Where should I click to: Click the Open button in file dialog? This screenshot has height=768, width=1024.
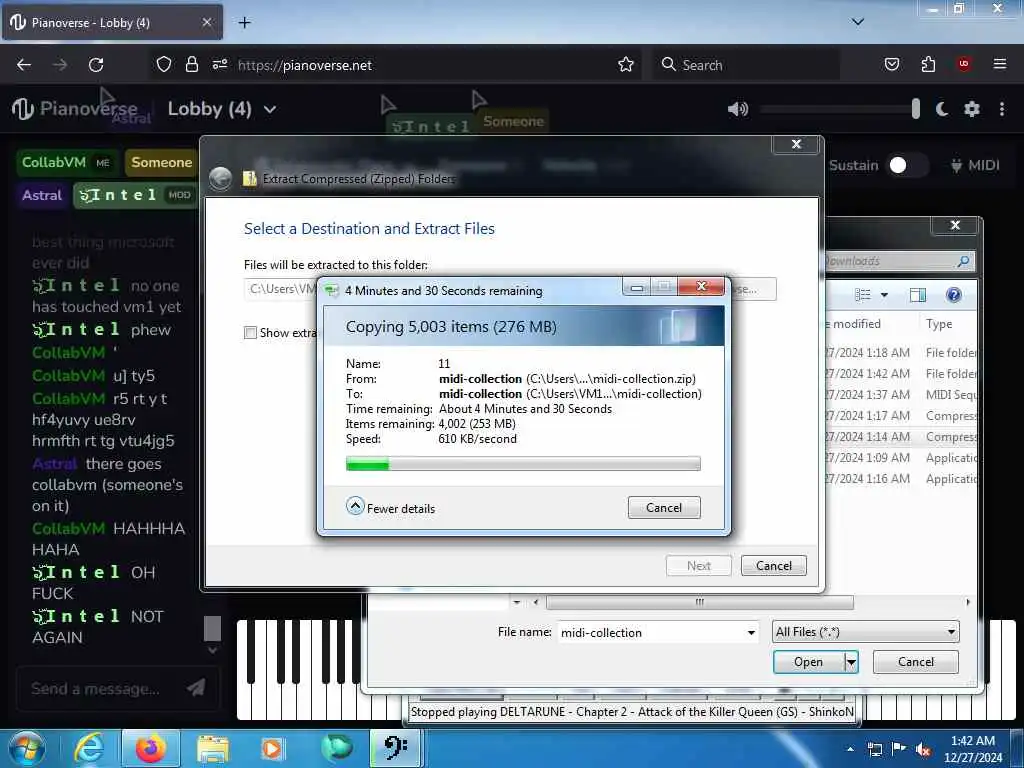tap(808, 662)
